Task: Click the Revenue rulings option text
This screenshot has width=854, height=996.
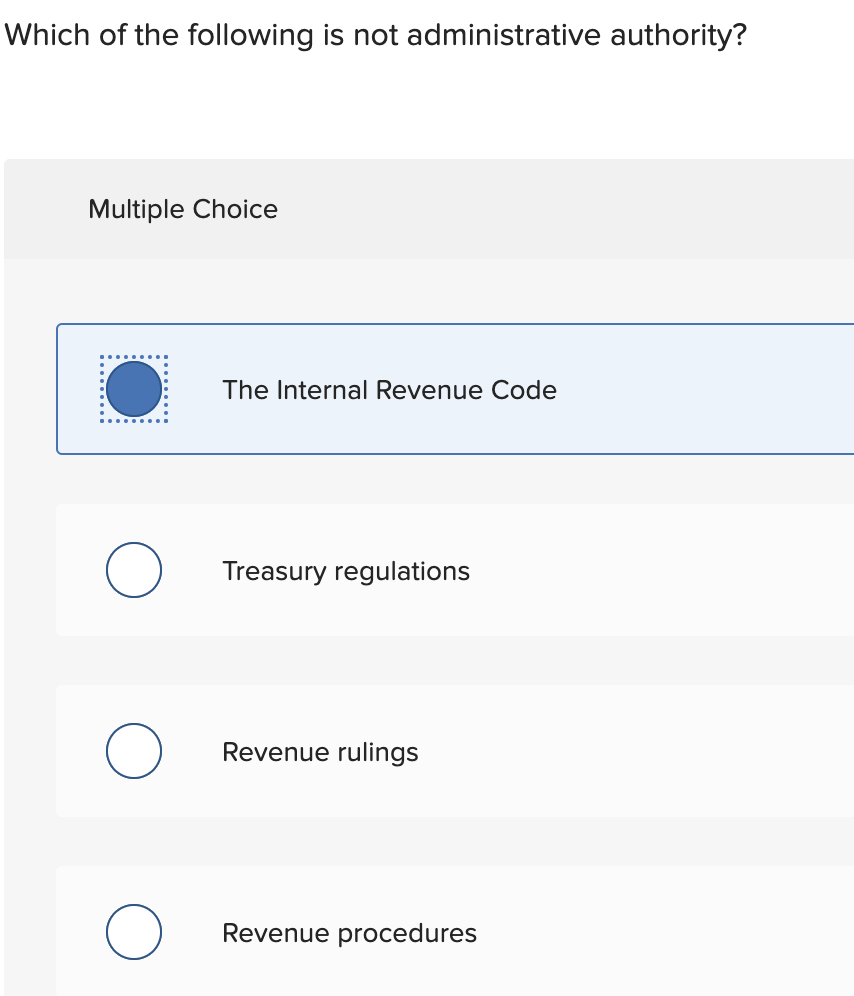Action: 320,752
